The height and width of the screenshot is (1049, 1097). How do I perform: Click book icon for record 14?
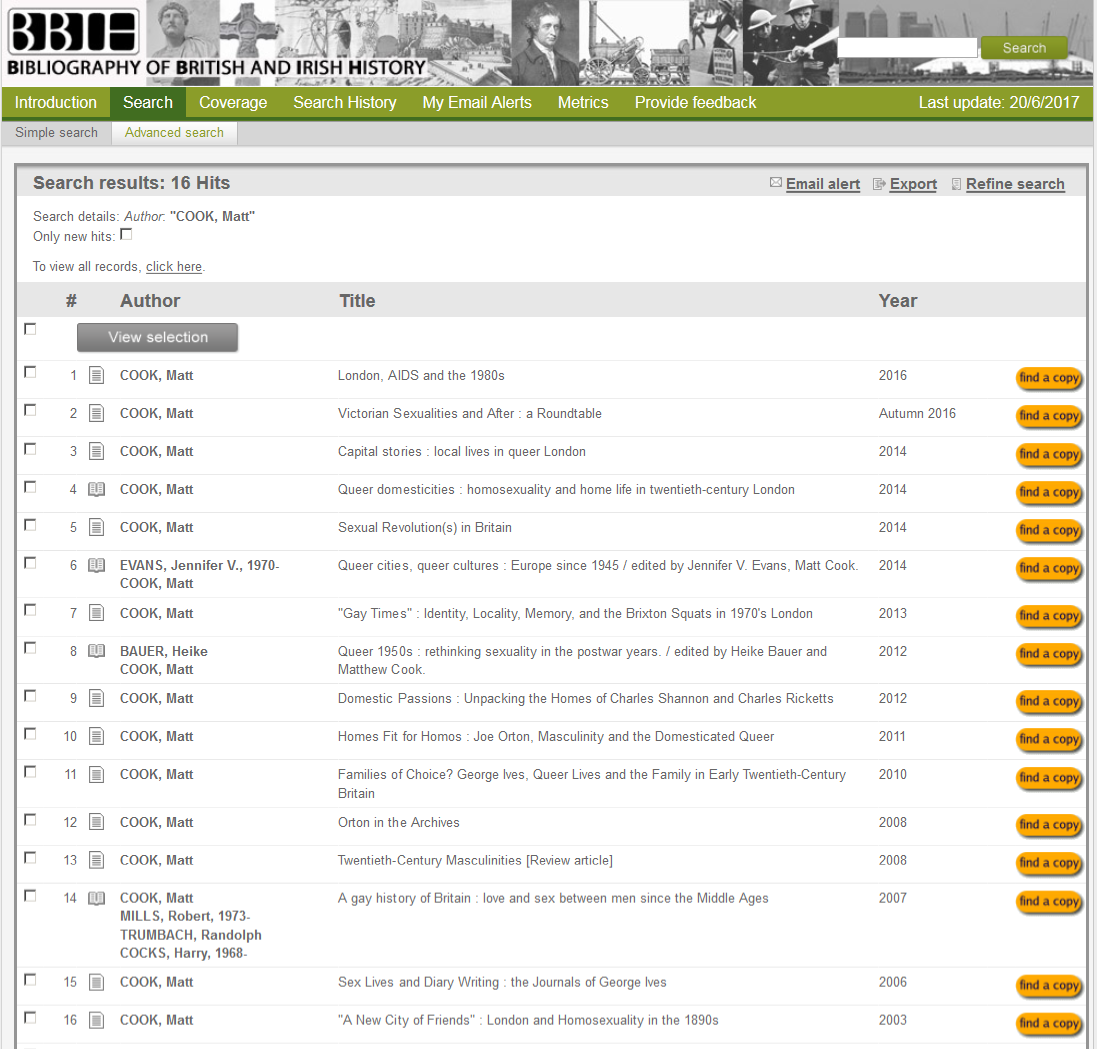coord(96,899)
